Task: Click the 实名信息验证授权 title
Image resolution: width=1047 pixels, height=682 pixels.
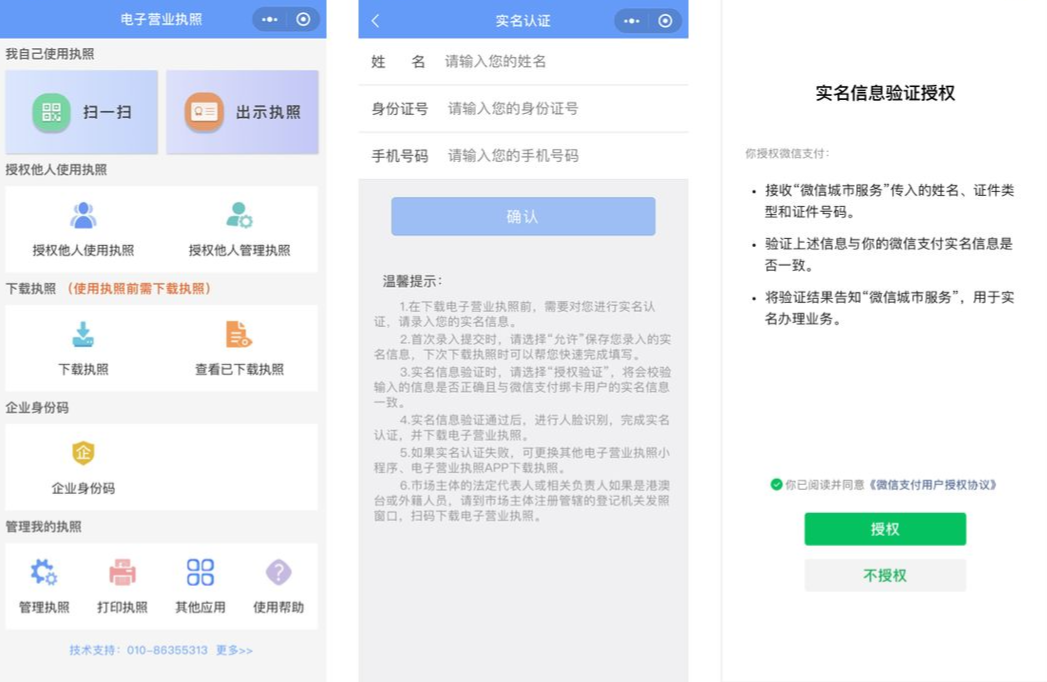Action: 885,93
